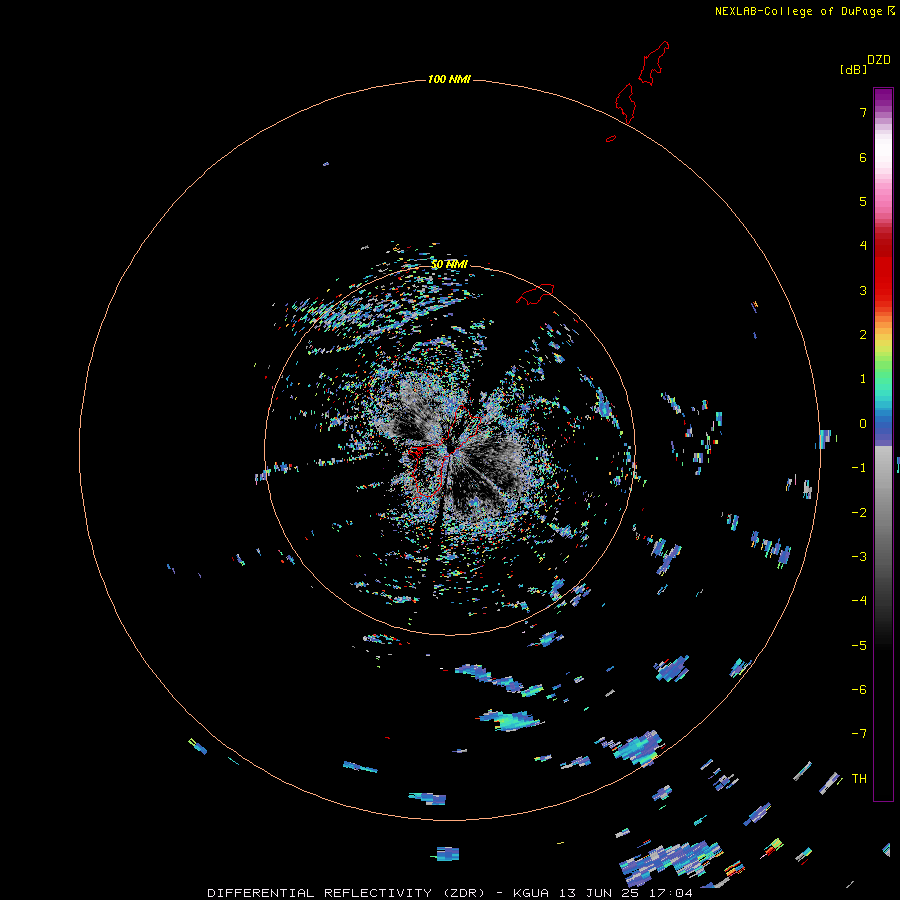Select the 2 value on the scale
The image size is (900, 900).
click(x=863, y=335)
